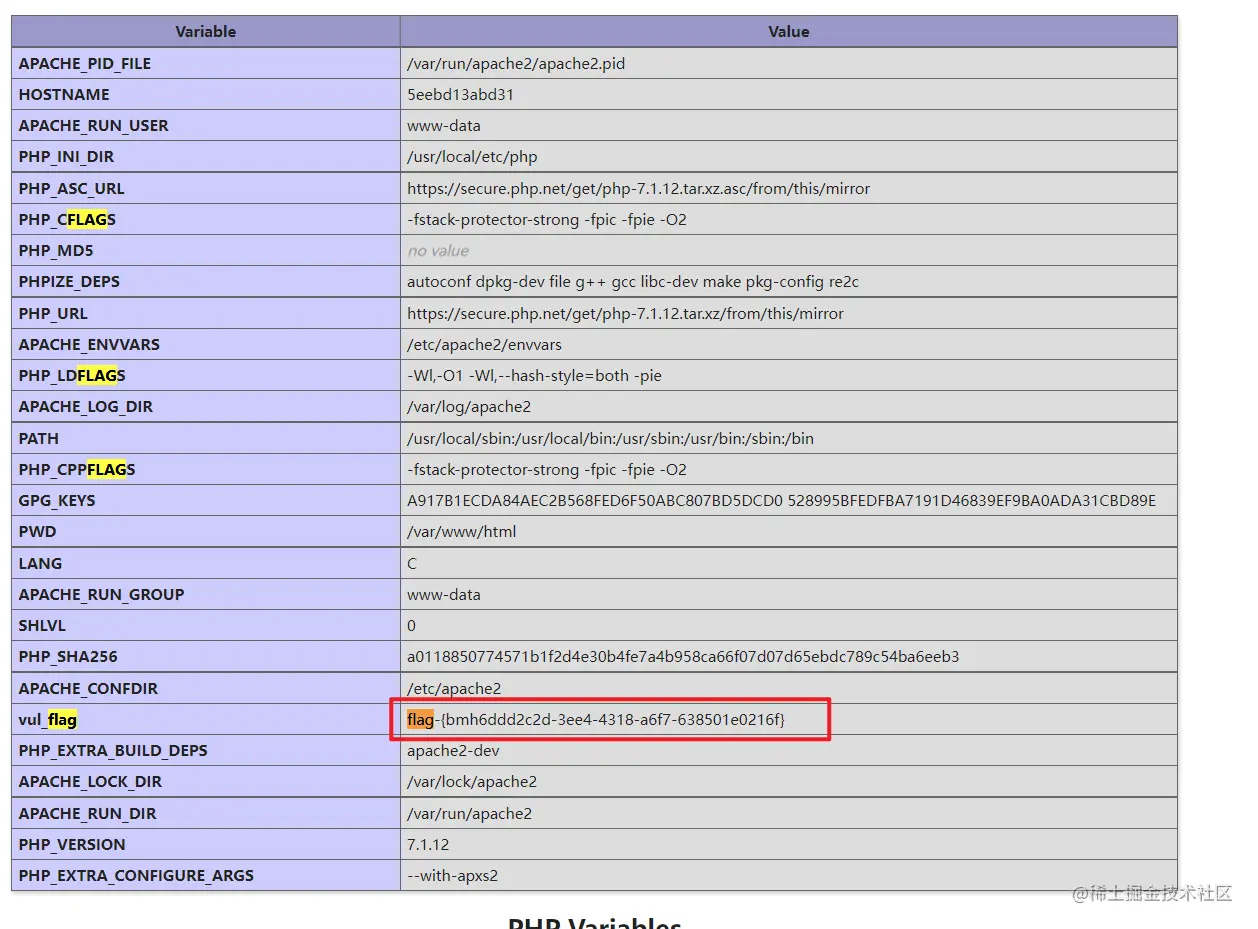Click the php-7.1.12.tar.xz/from/this/mirror value
Image resolution: width=1258 pixels, height=929 pixels.
point(625,314)
